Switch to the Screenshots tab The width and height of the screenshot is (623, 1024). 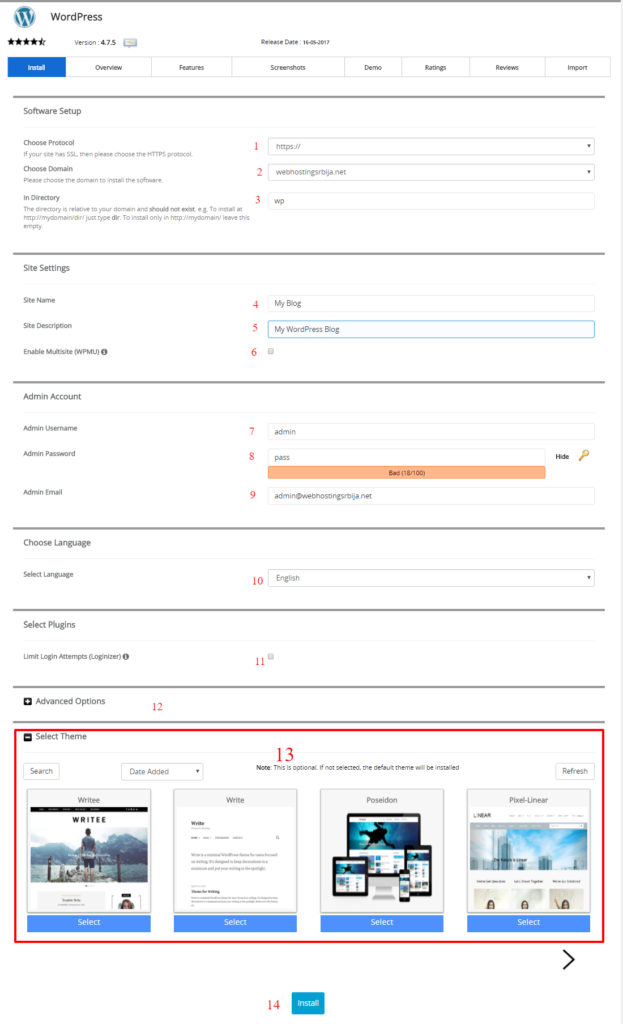coord(288,67)
